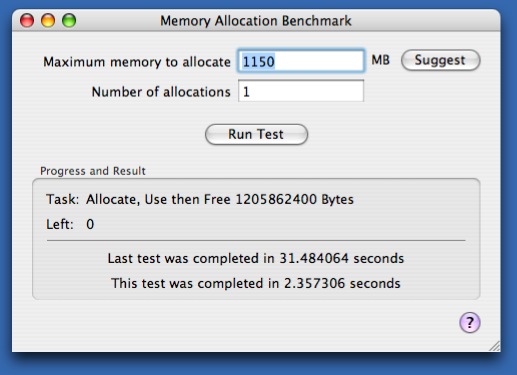Click the separator line in results box
The width and height of the screenshot is (517, 375).
point(256,240)
